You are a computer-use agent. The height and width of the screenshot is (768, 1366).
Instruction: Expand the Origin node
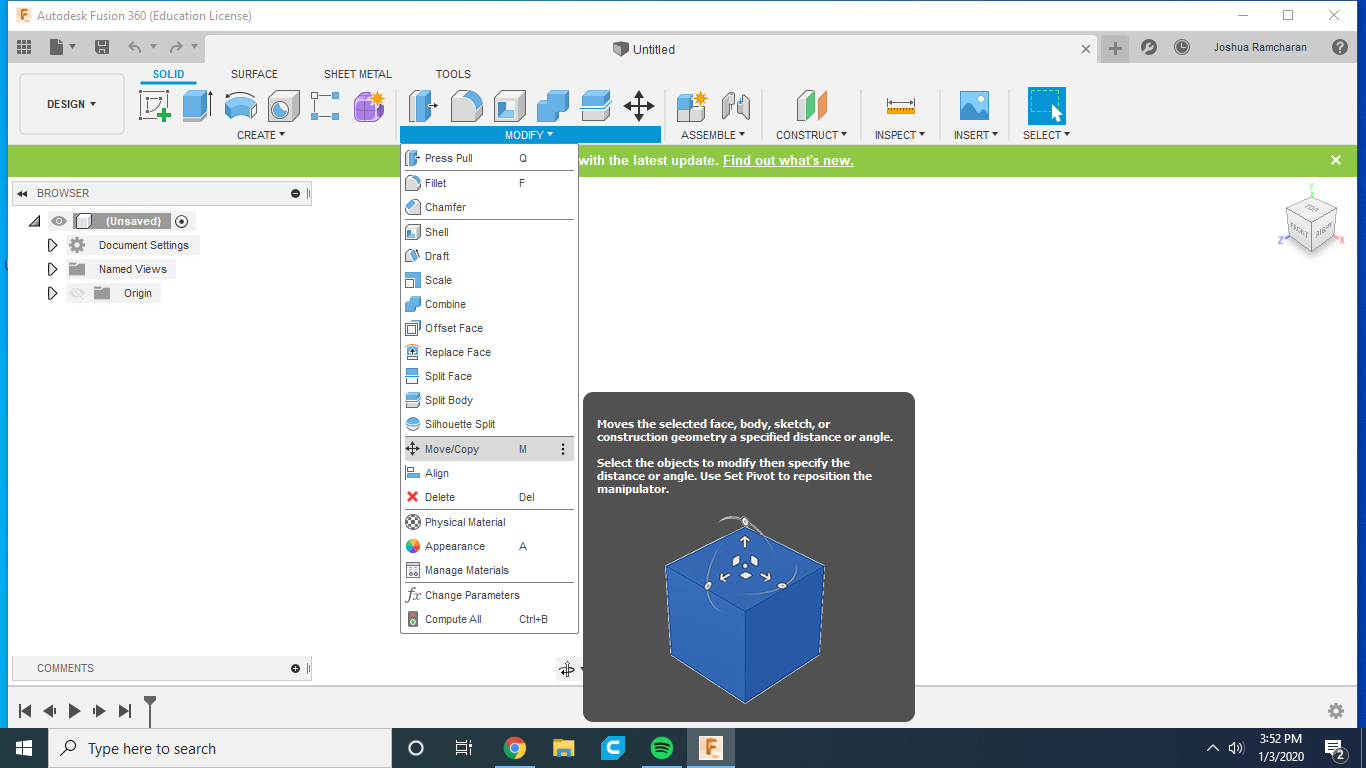tap(53, 293)
